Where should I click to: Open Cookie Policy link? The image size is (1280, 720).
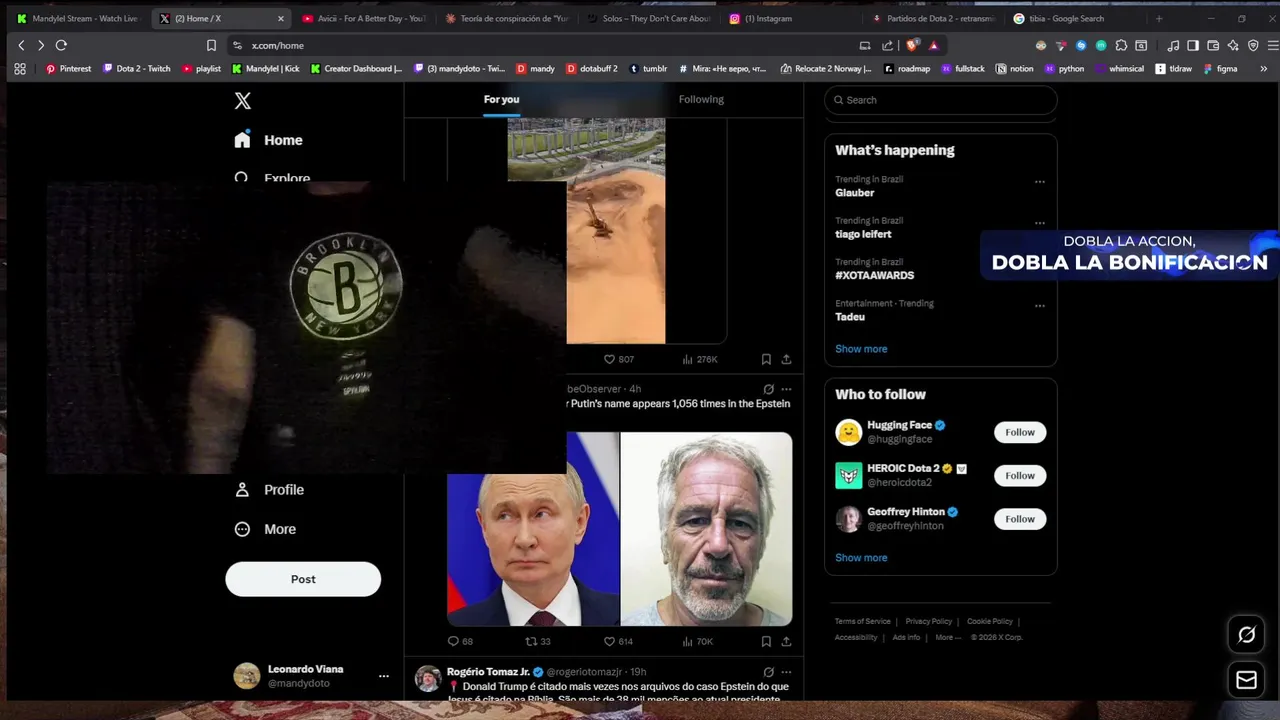pyautogui.click(x=990, y=621)
